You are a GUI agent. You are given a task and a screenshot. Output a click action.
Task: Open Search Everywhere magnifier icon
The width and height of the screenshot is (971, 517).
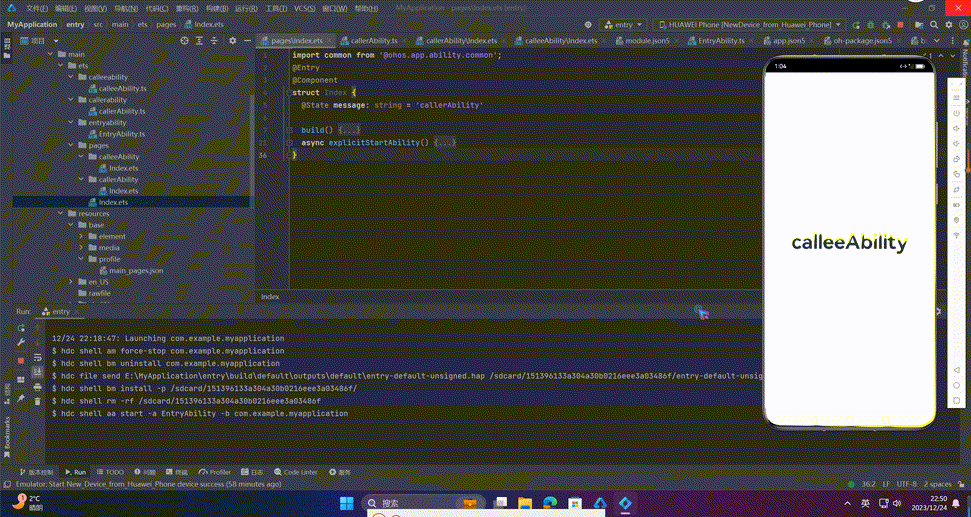click(x=933, y=24)
